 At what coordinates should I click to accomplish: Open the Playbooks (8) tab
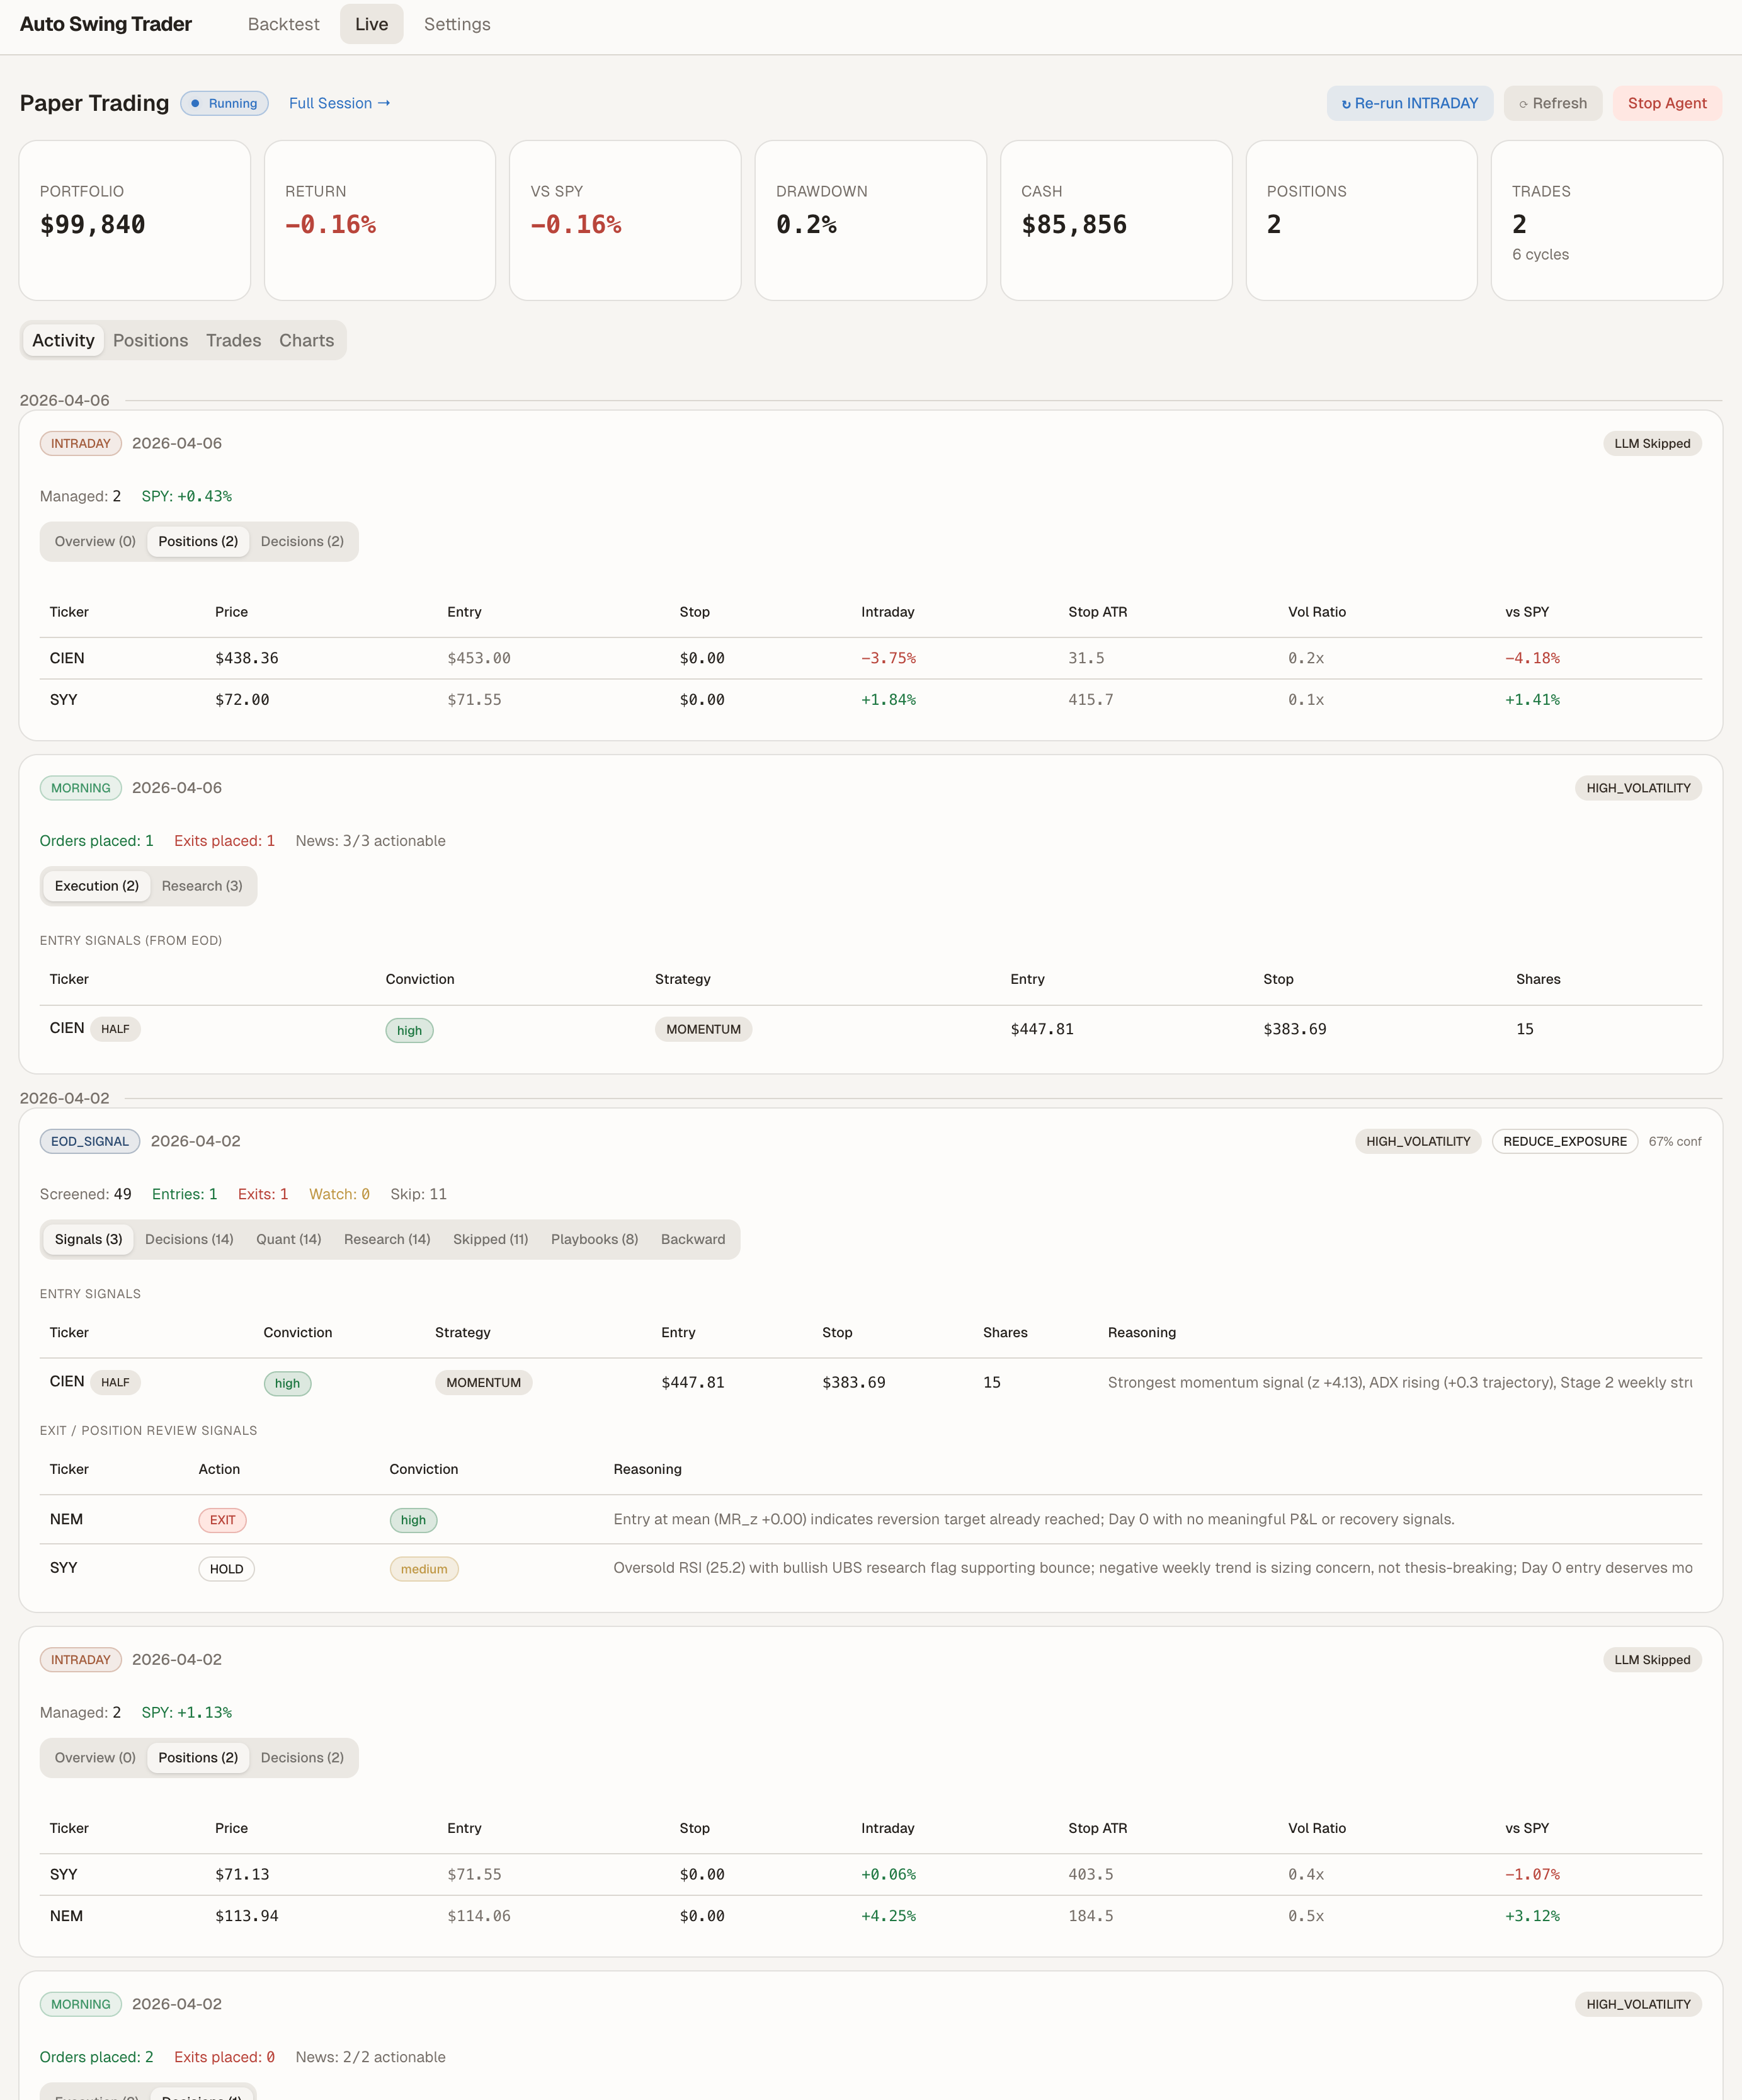coord(594,1239)
